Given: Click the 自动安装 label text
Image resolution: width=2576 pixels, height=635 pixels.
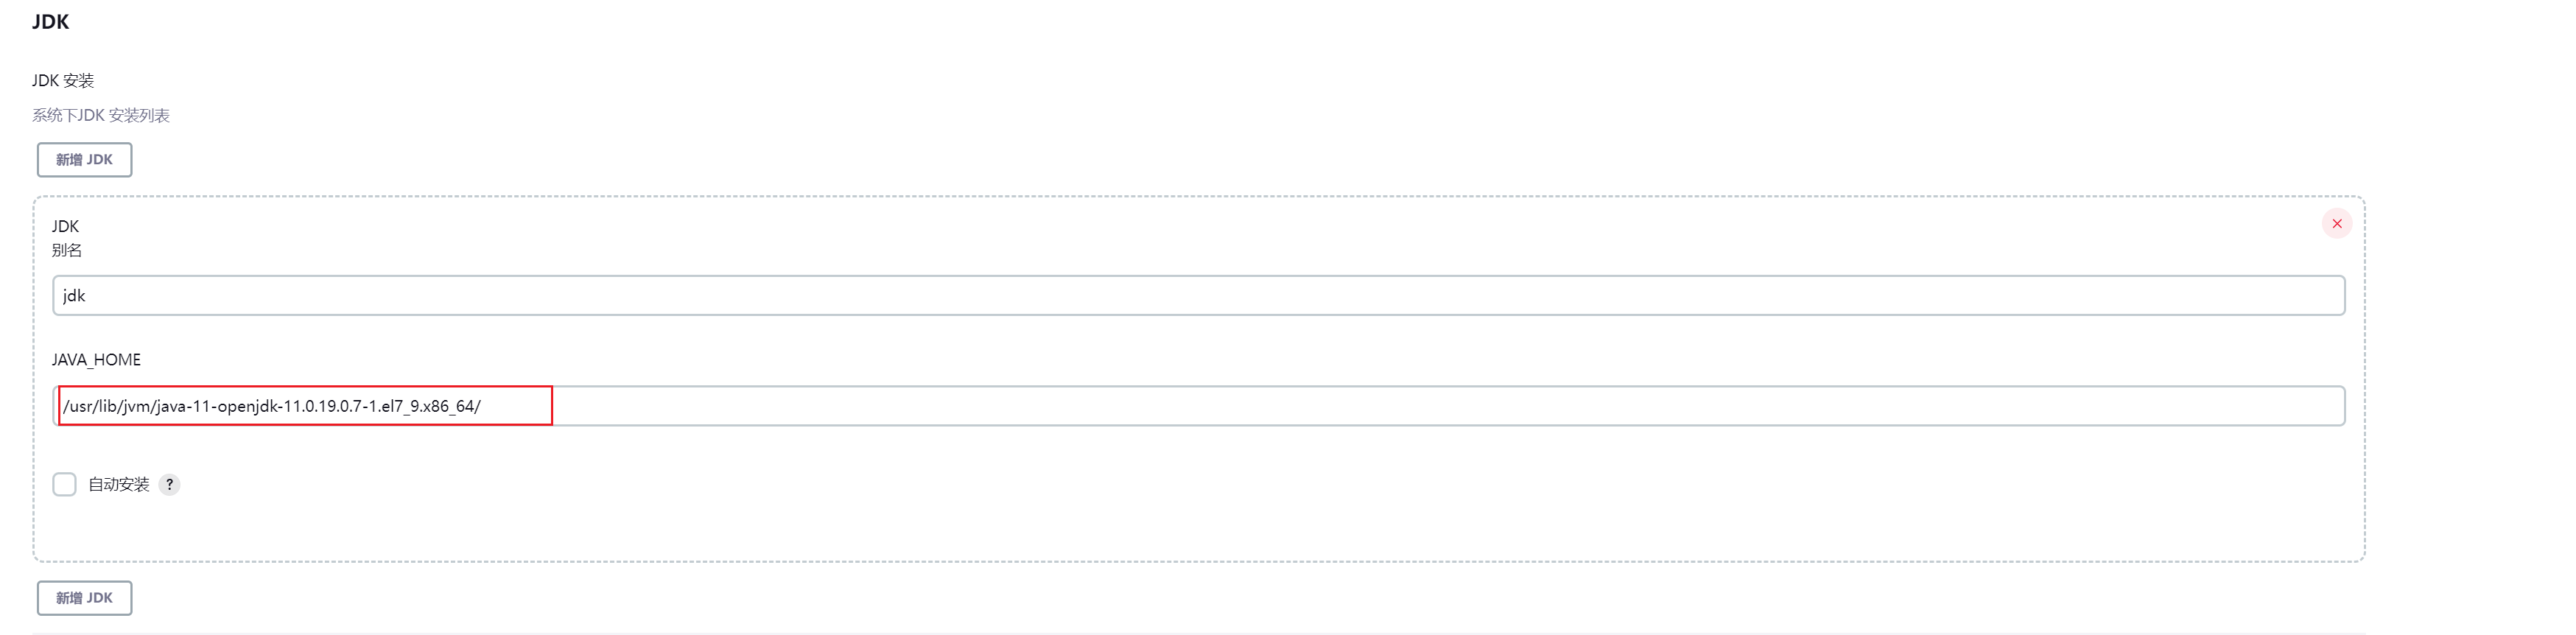Looking at the screenshot, I should [119, 485].
